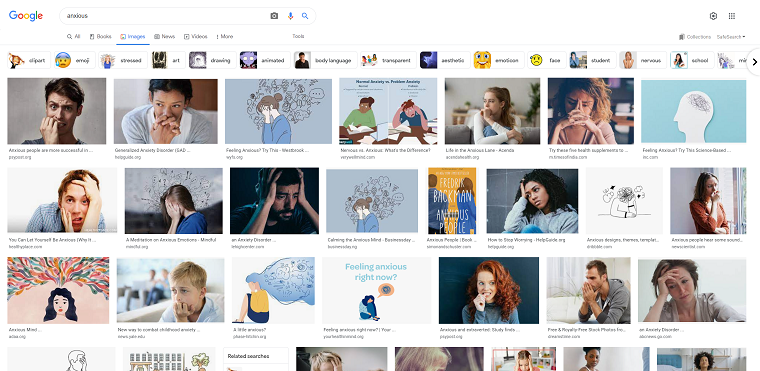This screenshot has height=371, width=760.
Task: Open the abcnews.go.com tired woman image
Action: pyautogui.click(x=692, y=290)
